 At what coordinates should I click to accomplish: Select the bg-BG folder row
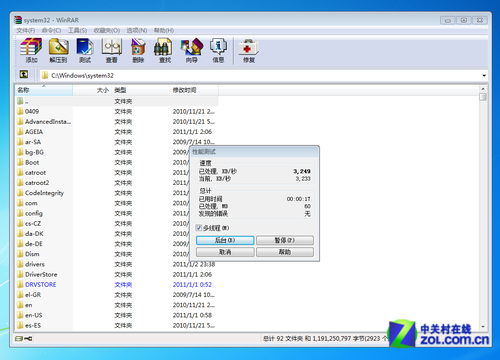tap(103, 152)
